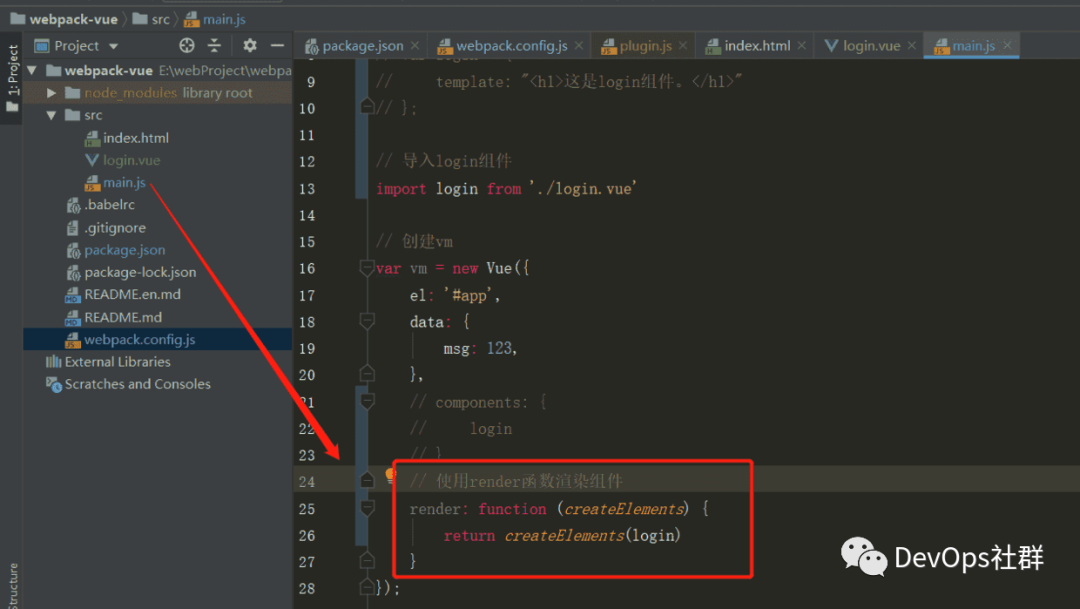Viewport: 1080px width, 609px height.
Task: Click the fold marker at line 10
Action: tap(367, 107)
